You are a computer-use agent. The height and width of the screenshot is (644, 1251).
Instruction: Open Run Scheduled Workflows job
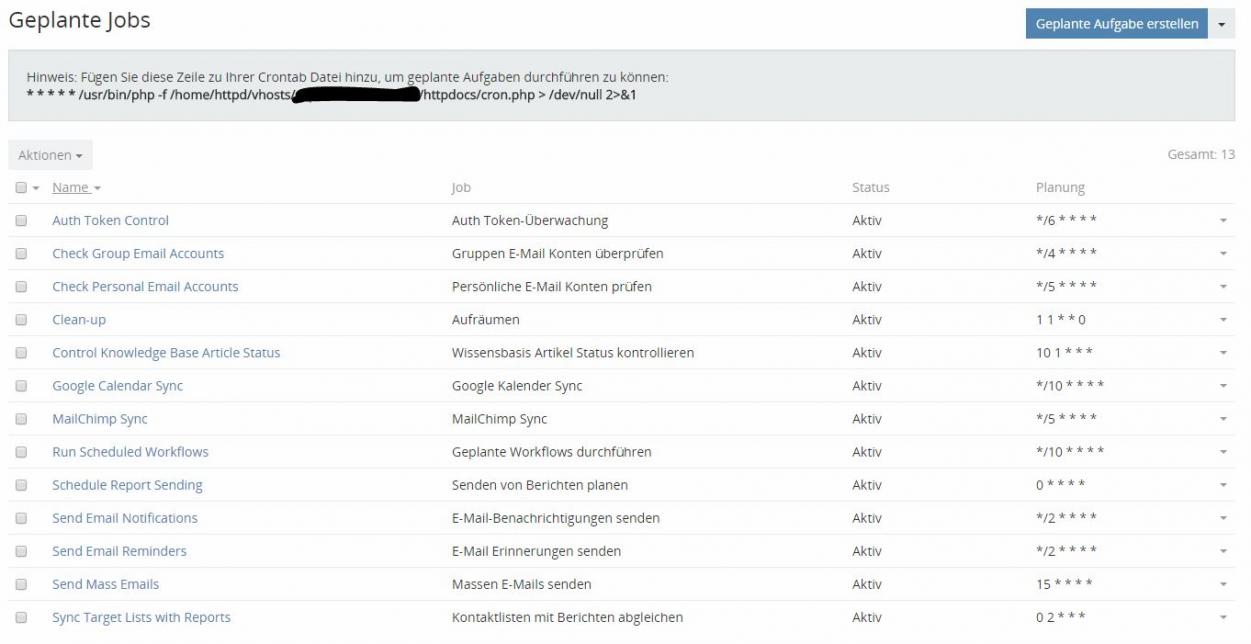tap(130, 452)
